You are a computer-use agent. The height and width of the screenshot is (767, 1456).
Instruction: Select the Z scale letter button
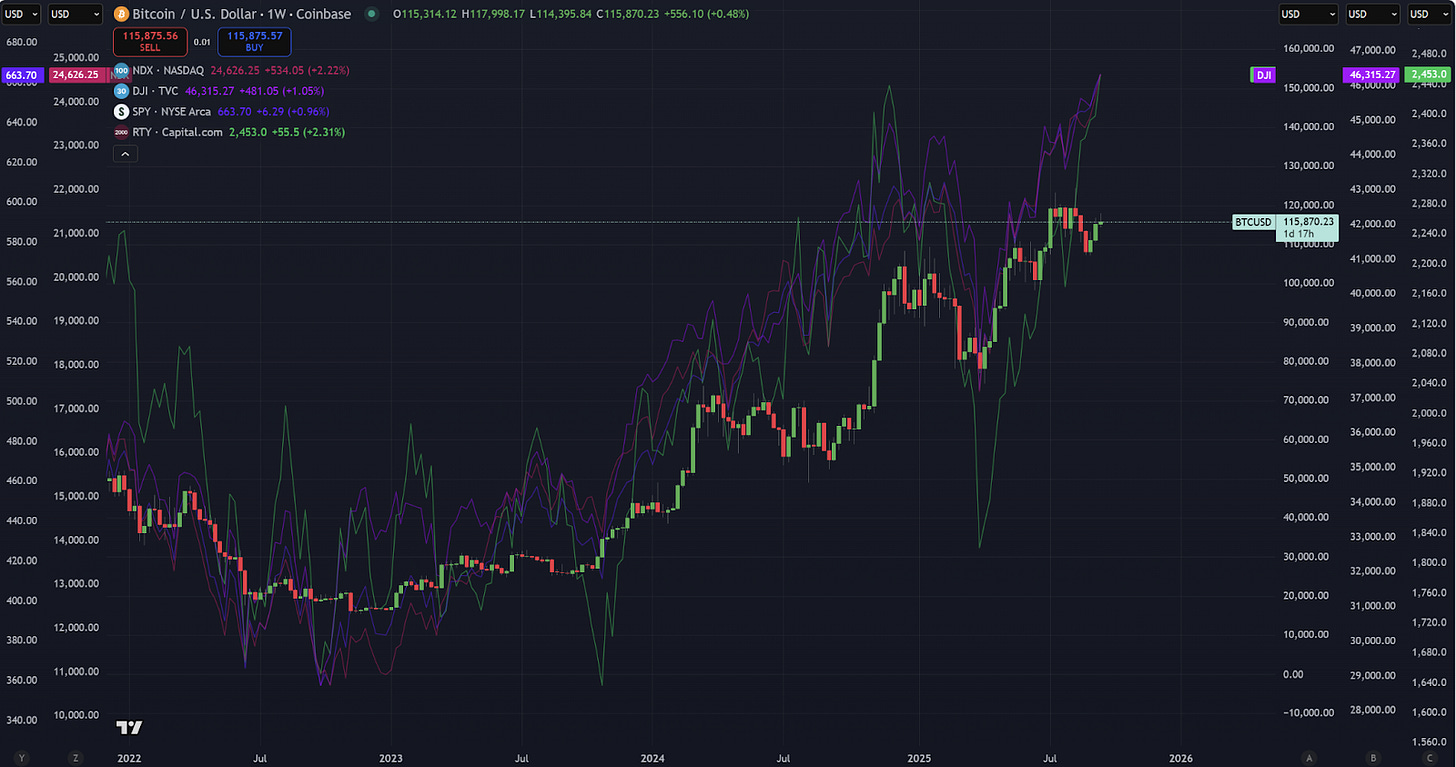(x=75, y=757)
